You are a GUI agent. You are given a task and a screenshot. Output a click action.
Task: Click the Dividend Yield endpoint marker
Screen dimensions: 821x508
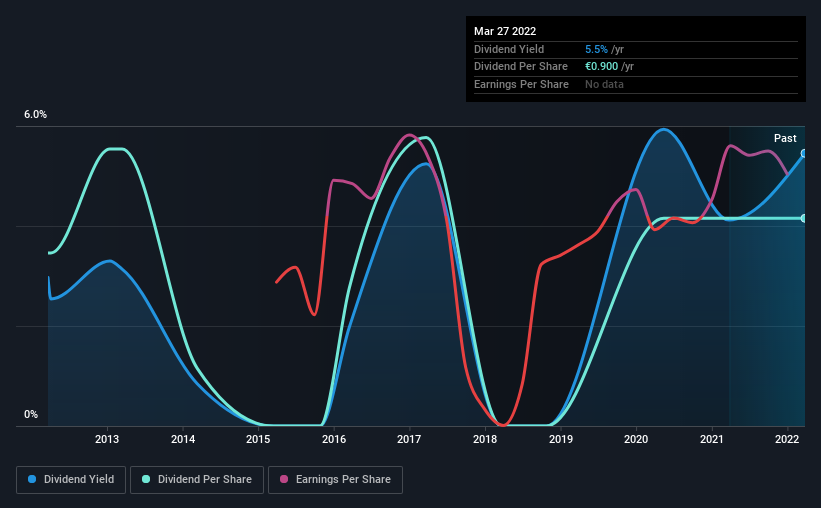click(804, 153)
